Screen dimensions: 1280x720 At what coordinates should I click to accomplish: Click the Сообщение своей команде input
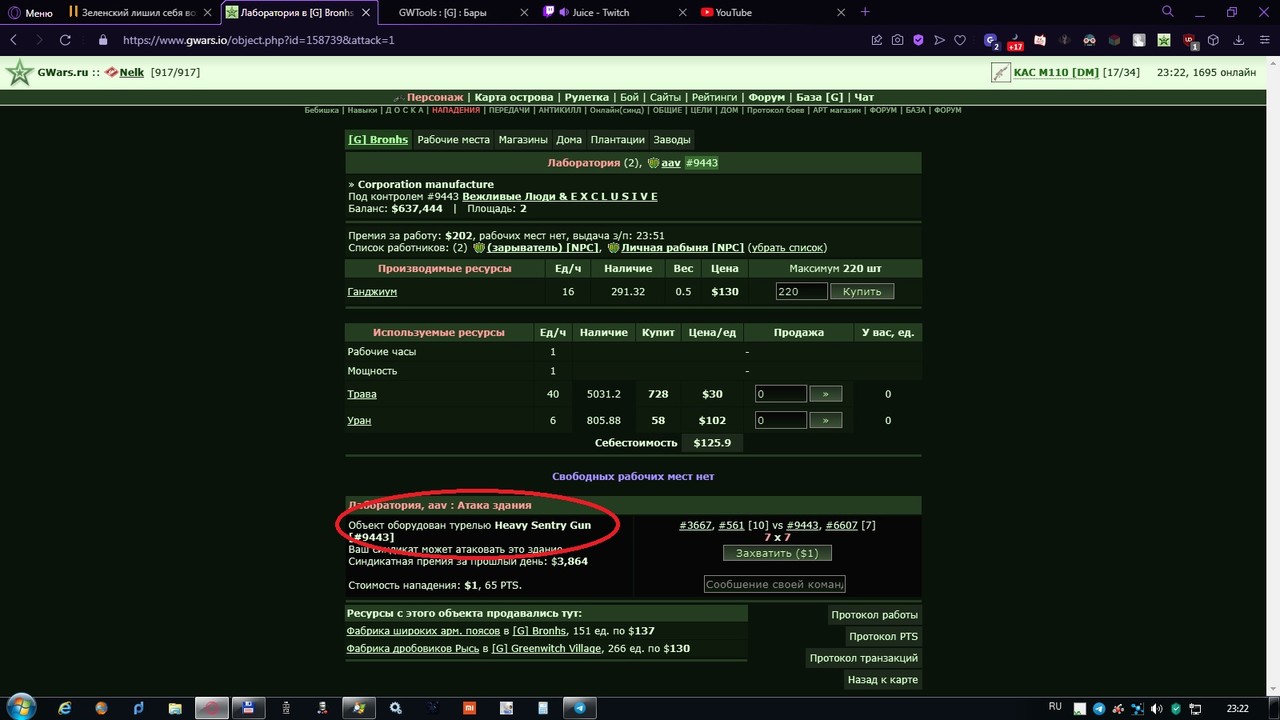tap(775, 584)
